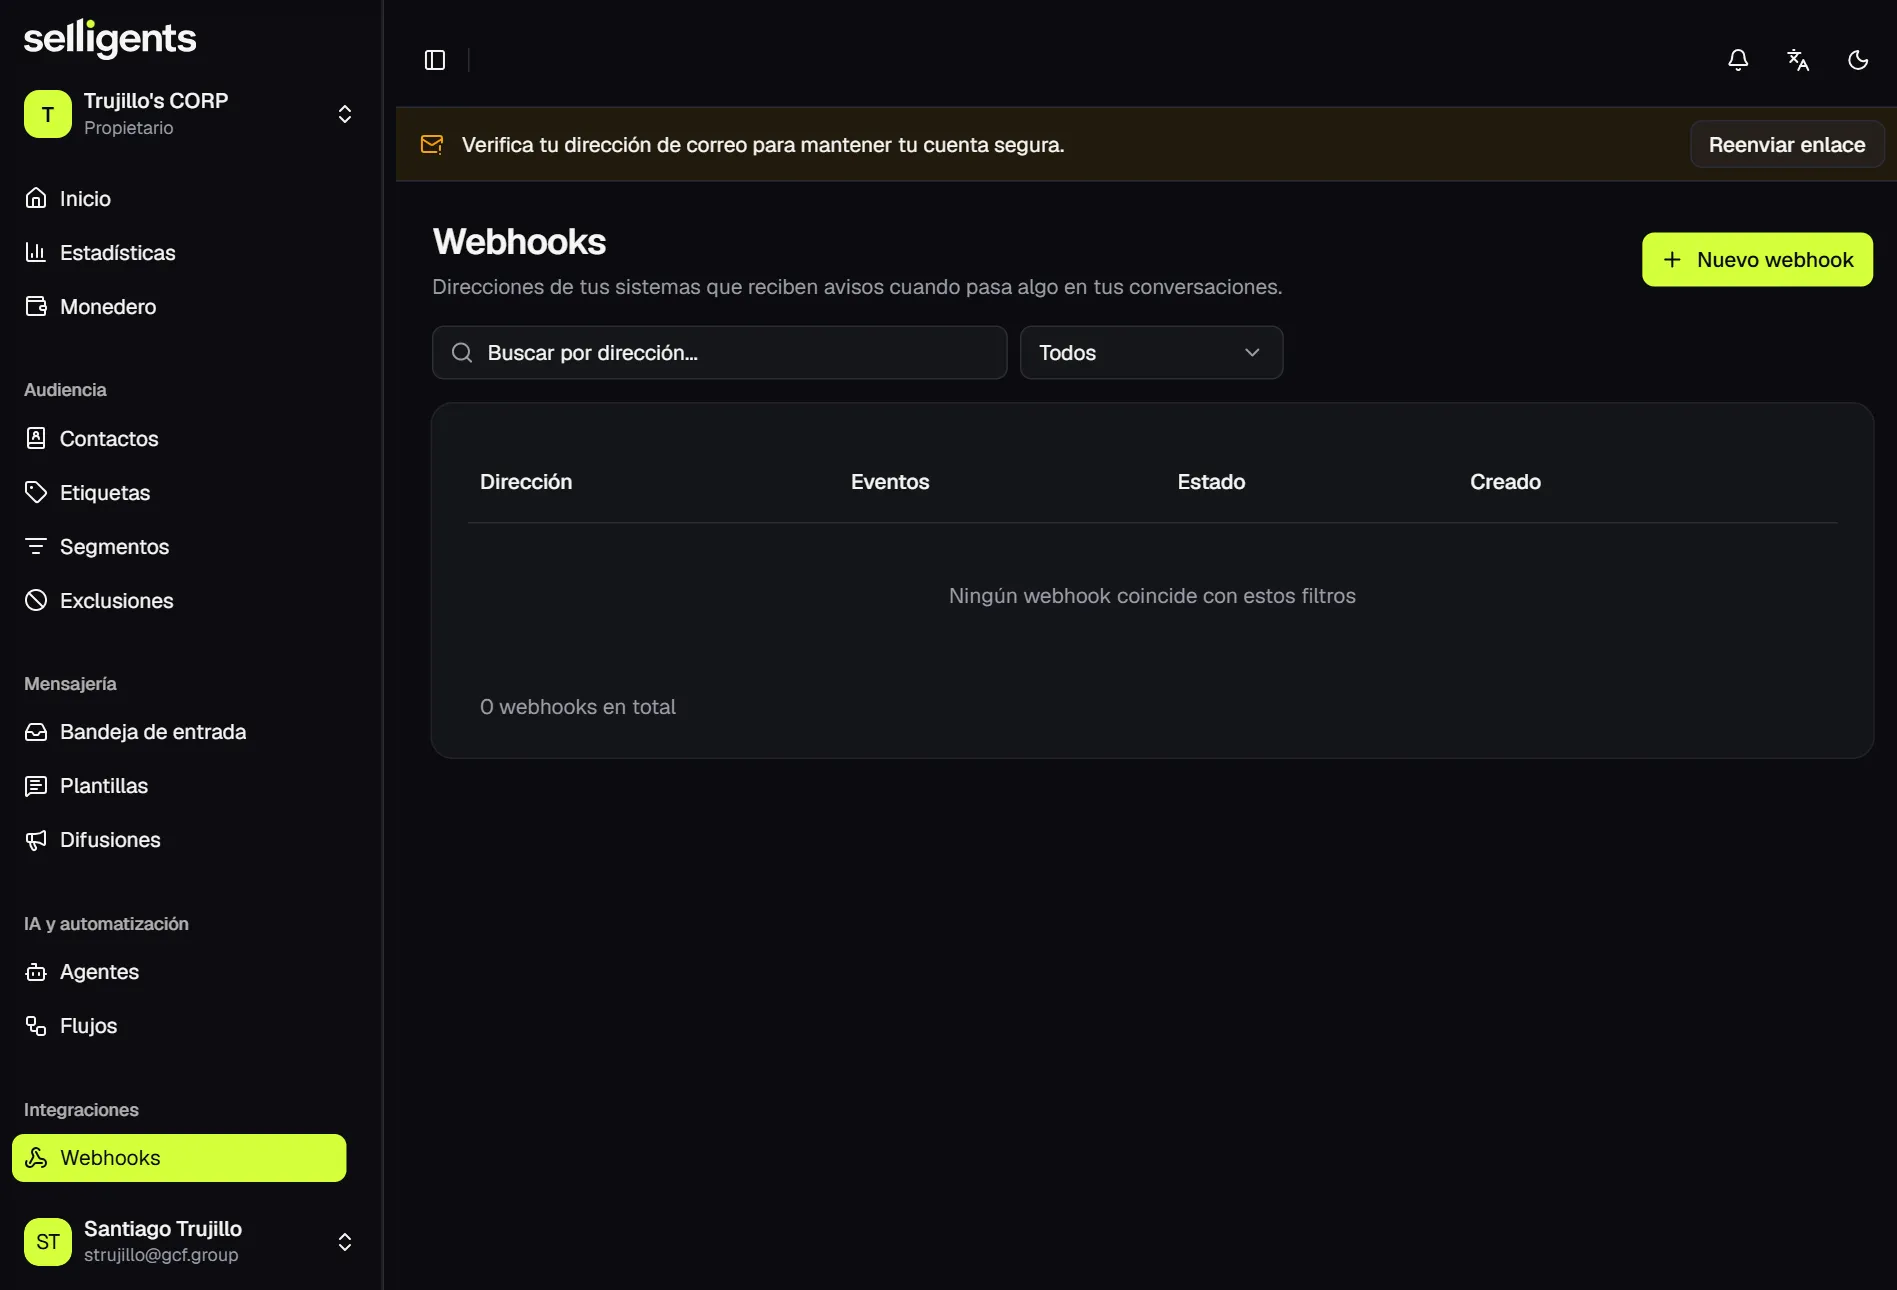Click the Buscar por dirección search field
Image resolution: width=1897 pixels, height=1290 pixels.
click(x=719, y=352)
